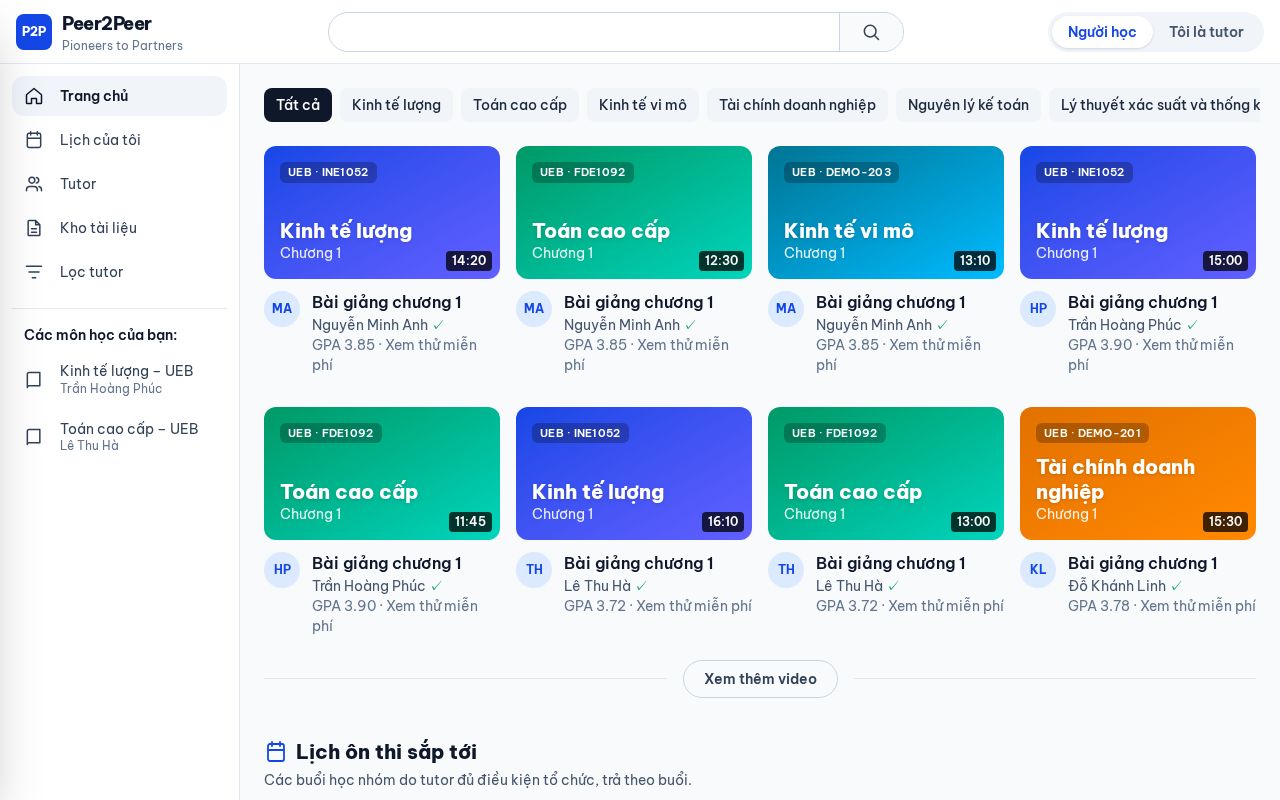
Task: Click the MA avatar under the 14:20 video
Action: click(282, 309)
